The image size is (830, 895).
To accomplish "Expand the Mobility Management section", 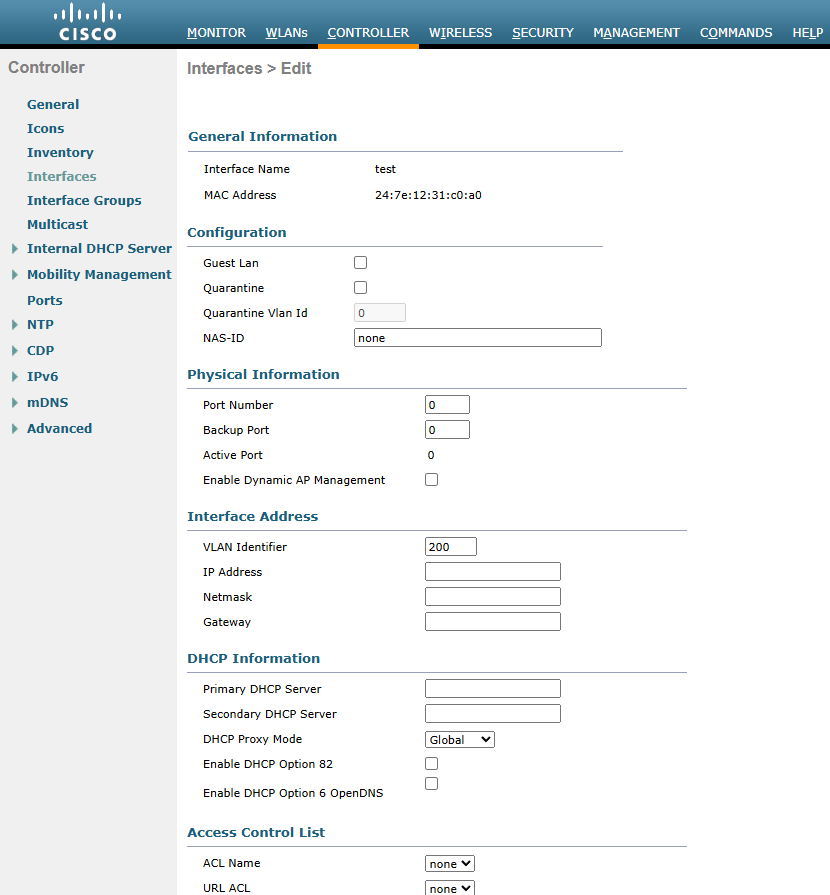I will point(99,274).
